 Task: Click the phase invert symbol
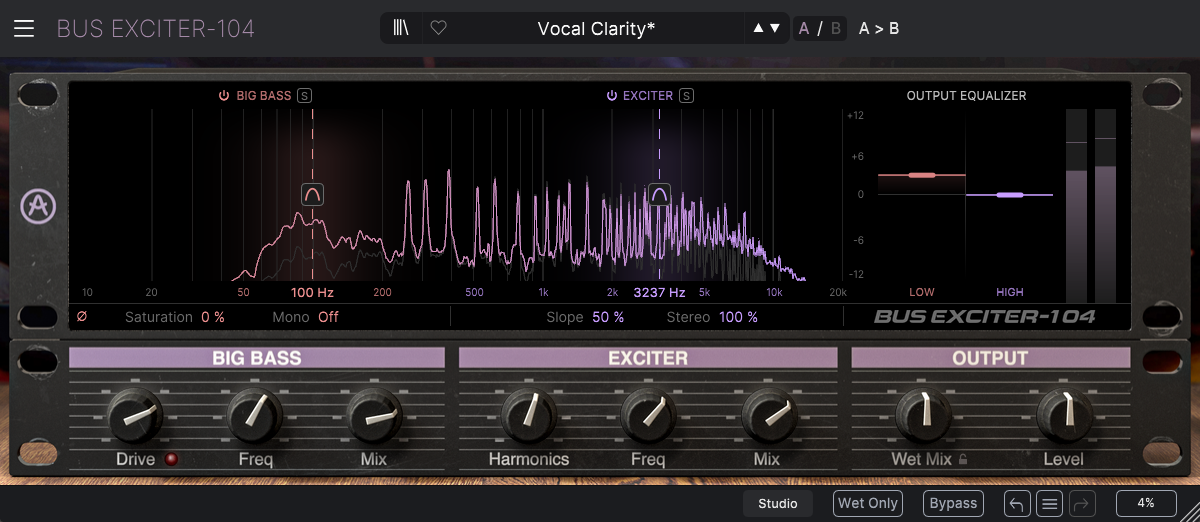point(82,317)
